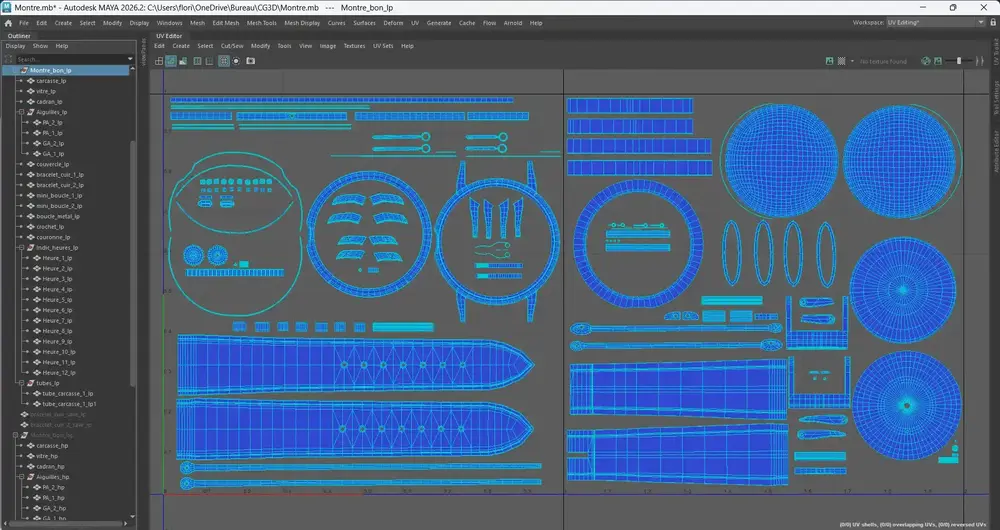Collapse the Indic_heures_lp group

coord(21,247)
